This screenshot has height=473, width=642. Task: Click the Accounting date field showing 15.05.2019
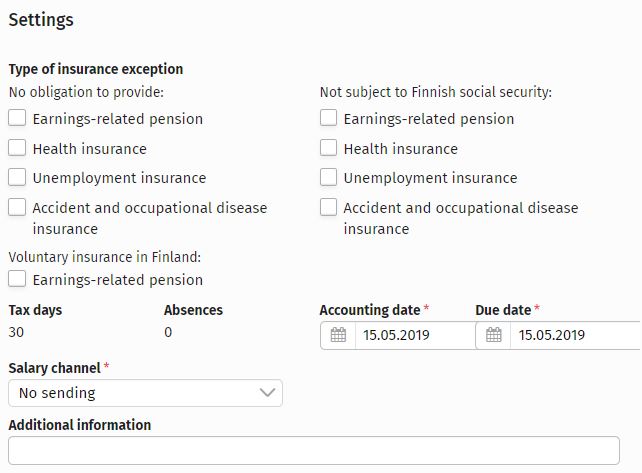[x=416, y=335]
